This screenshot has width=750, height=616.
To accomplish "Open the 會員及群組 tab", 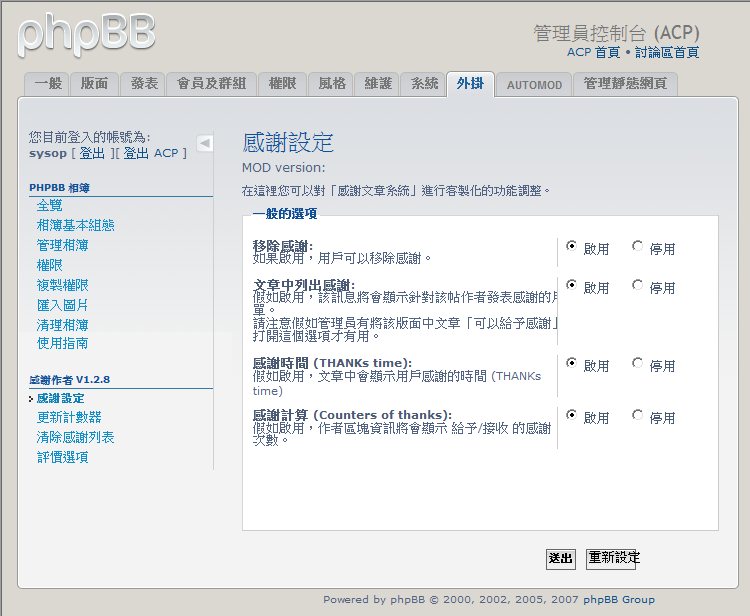I will point(211,84).
